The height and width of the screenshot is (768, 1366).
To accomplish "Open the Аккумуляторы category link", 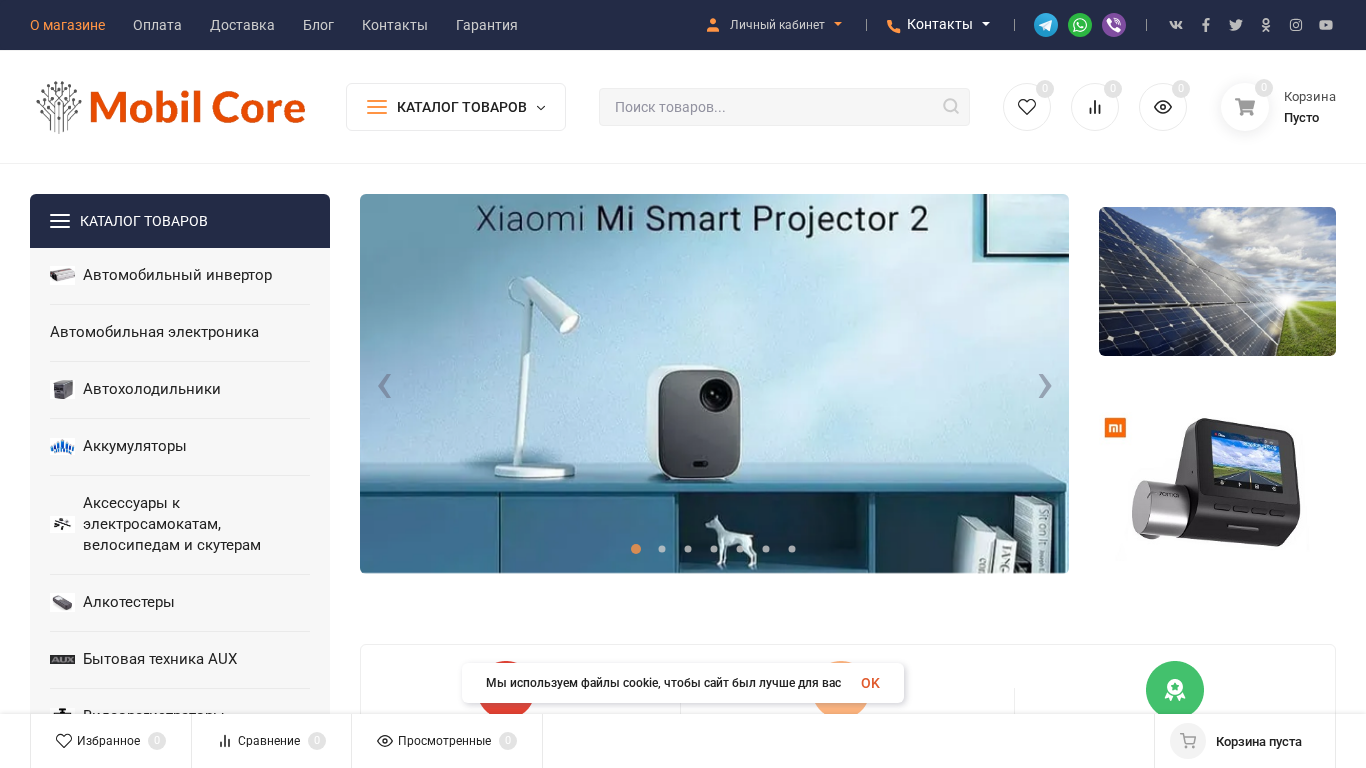I will tap(135, 446).
